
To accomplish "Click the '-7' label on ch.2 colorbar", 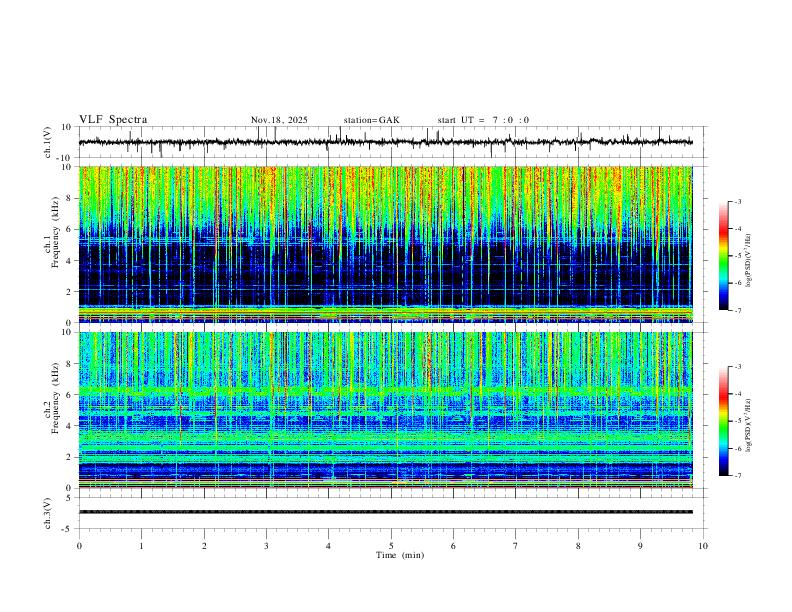I will pyautogui.click(x=738, y=475).
